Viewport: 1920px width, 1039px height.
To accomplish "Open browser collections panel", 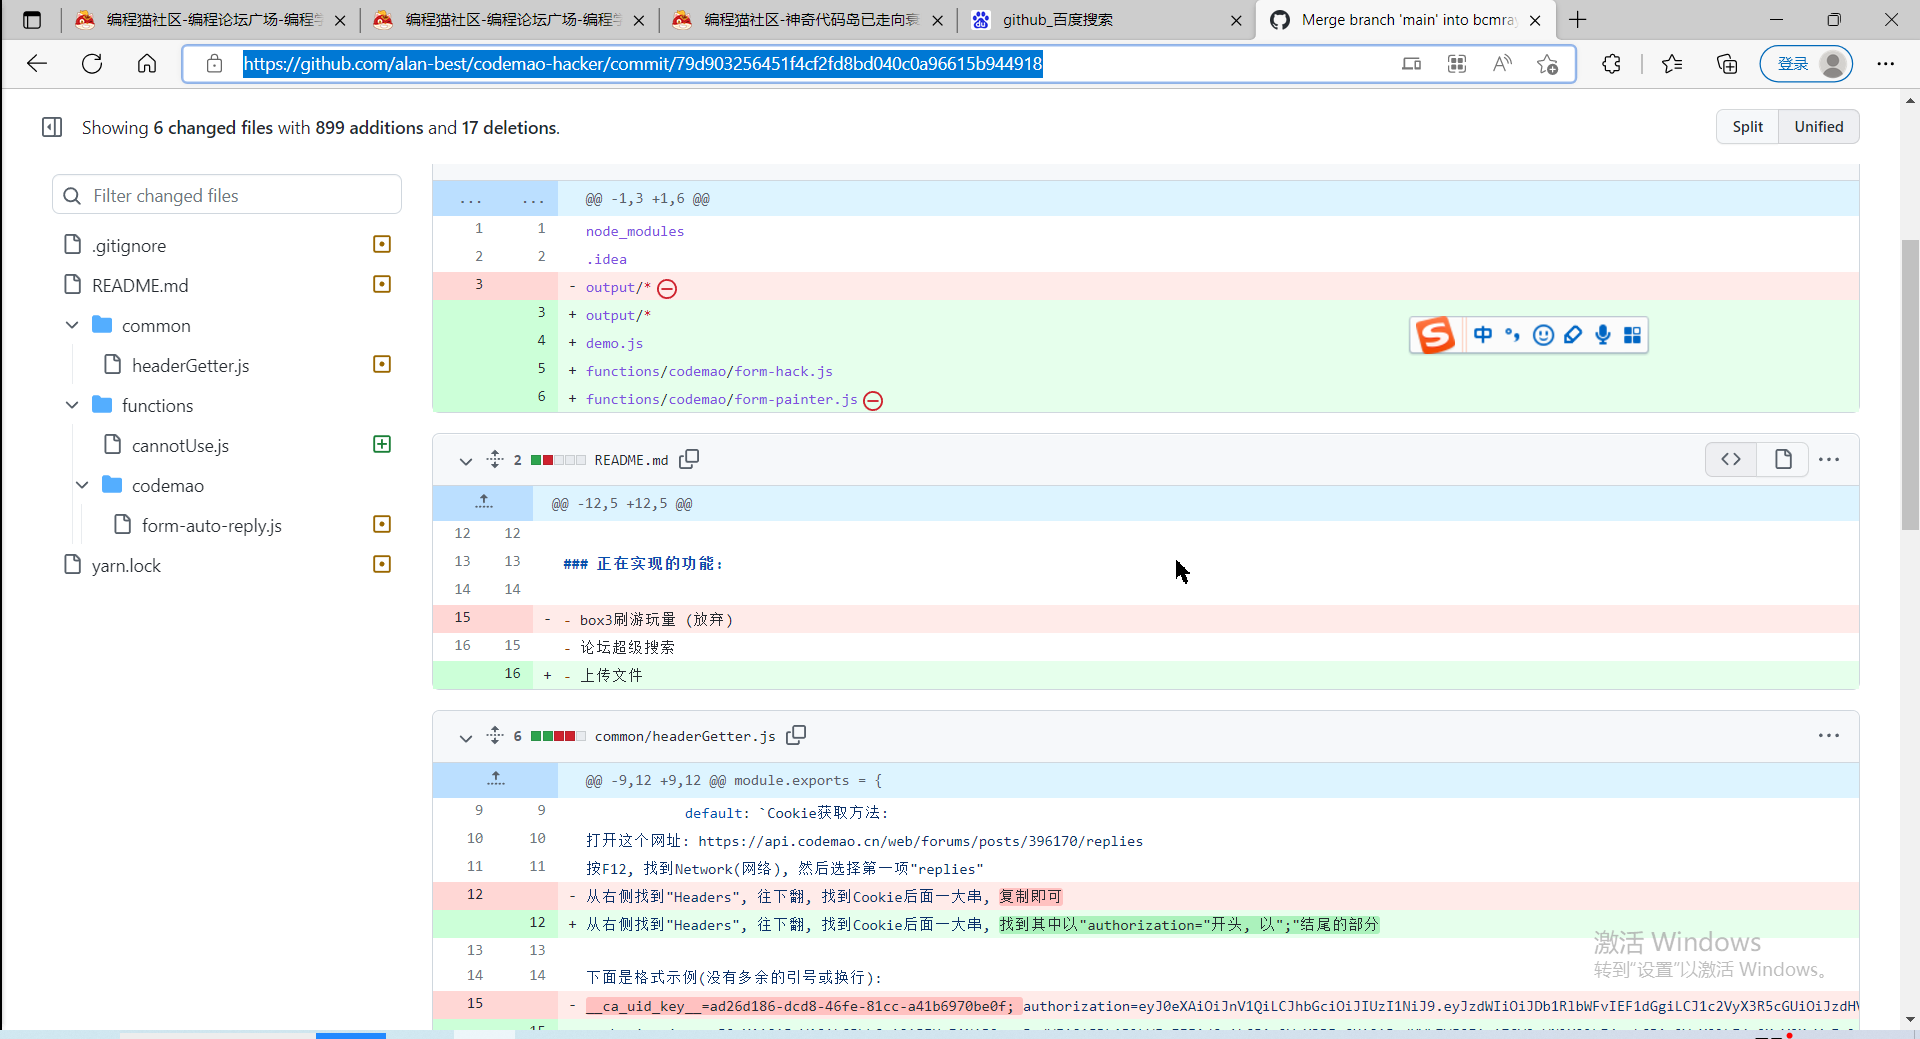I will 1727,64.
